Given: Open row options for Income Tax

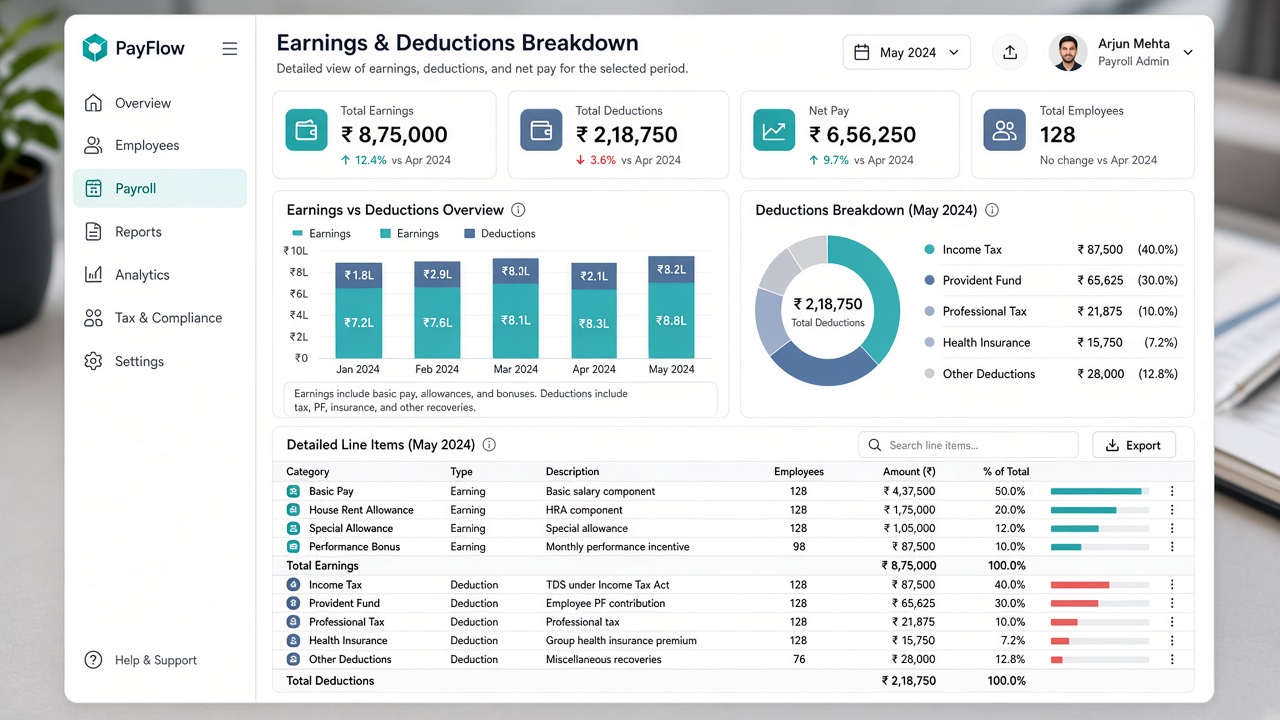Looking at the screenshot, I should [1172, 585].
